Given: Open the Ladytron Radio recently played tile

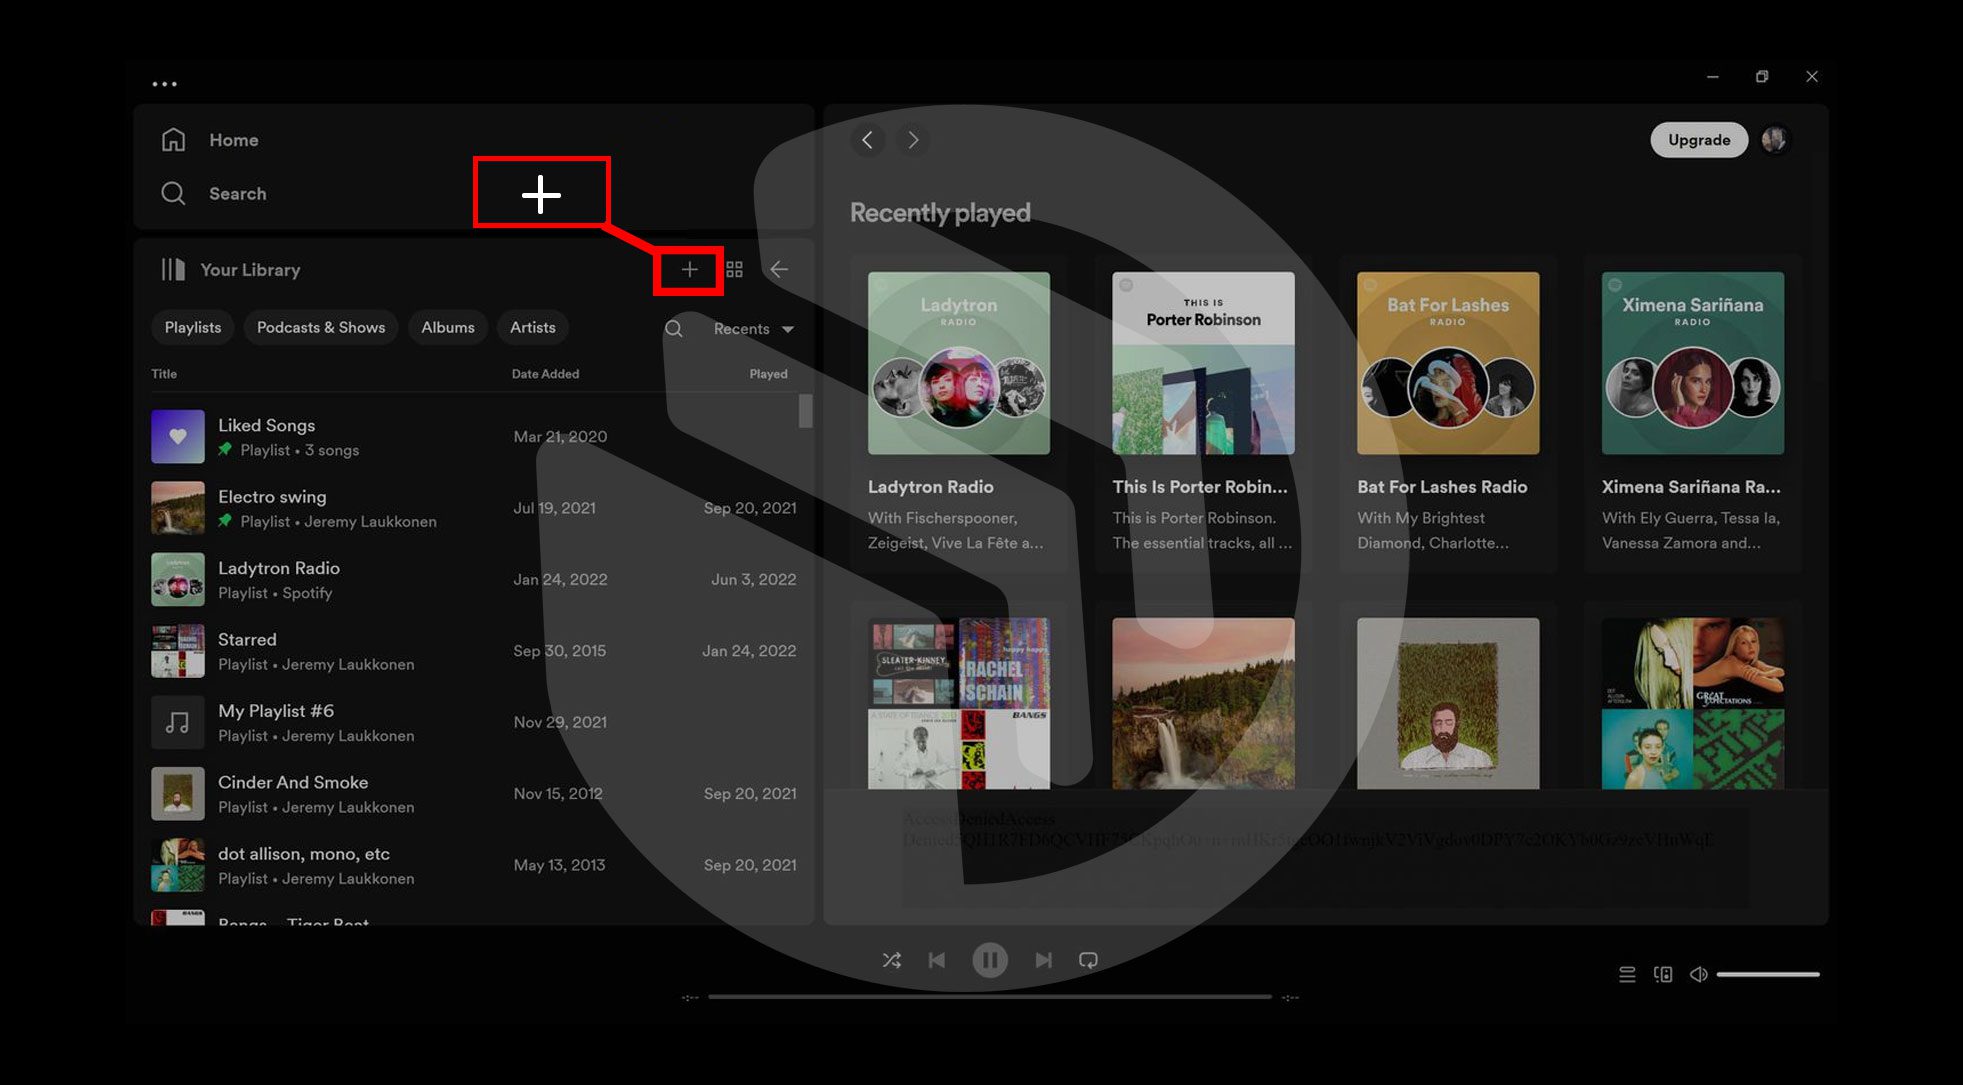Looking at the screenshot, I should click(x=957, y=362).
